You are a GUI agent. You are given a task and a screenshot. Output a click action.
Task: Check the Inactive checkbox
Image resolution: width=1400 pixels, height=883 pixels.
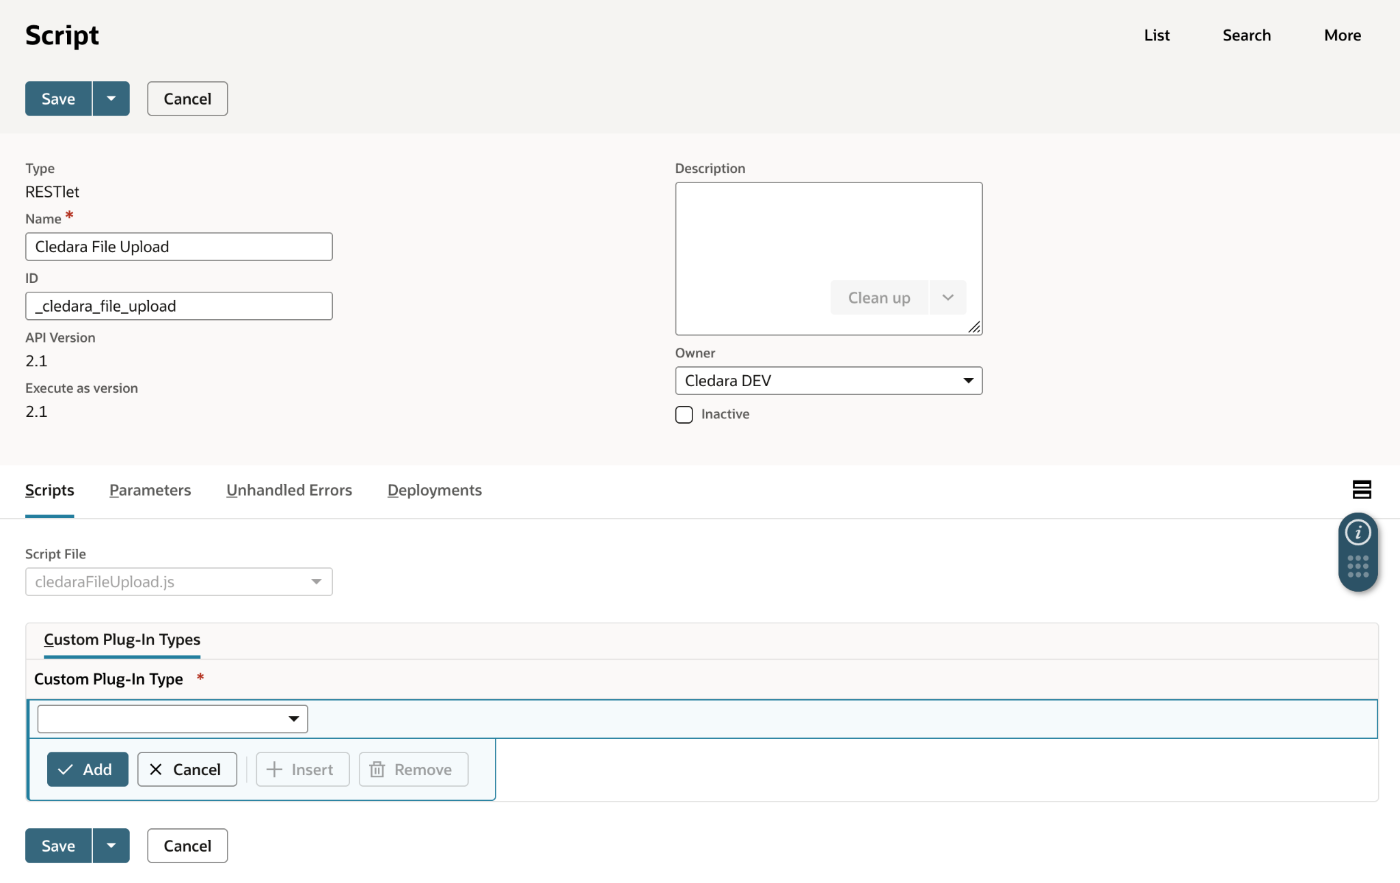tap(684, 415)
